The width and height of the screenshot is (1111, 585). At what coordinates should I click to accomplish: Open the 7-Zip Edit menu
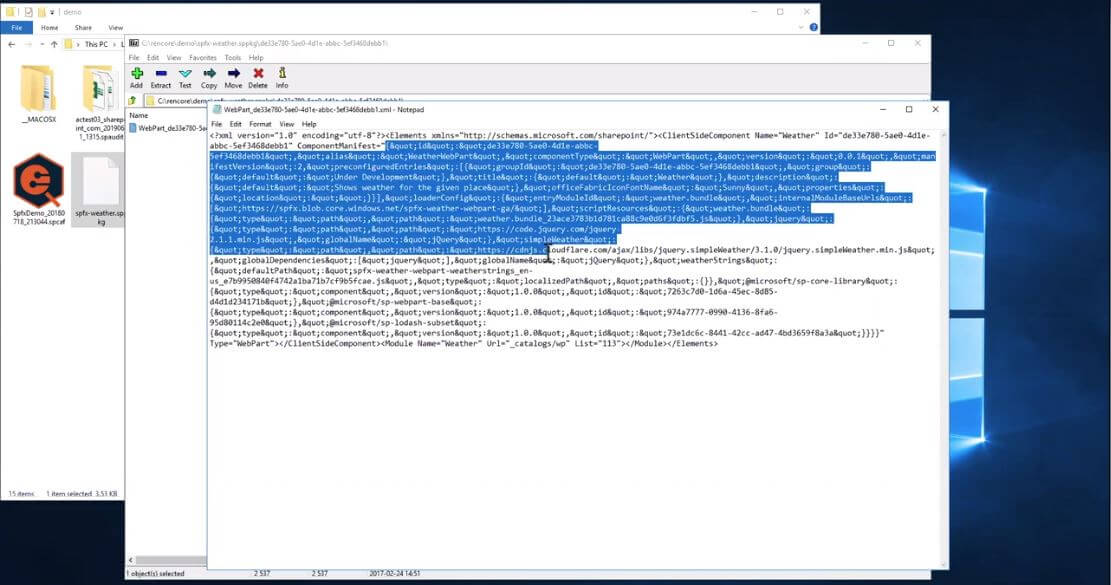pos(153,58)
